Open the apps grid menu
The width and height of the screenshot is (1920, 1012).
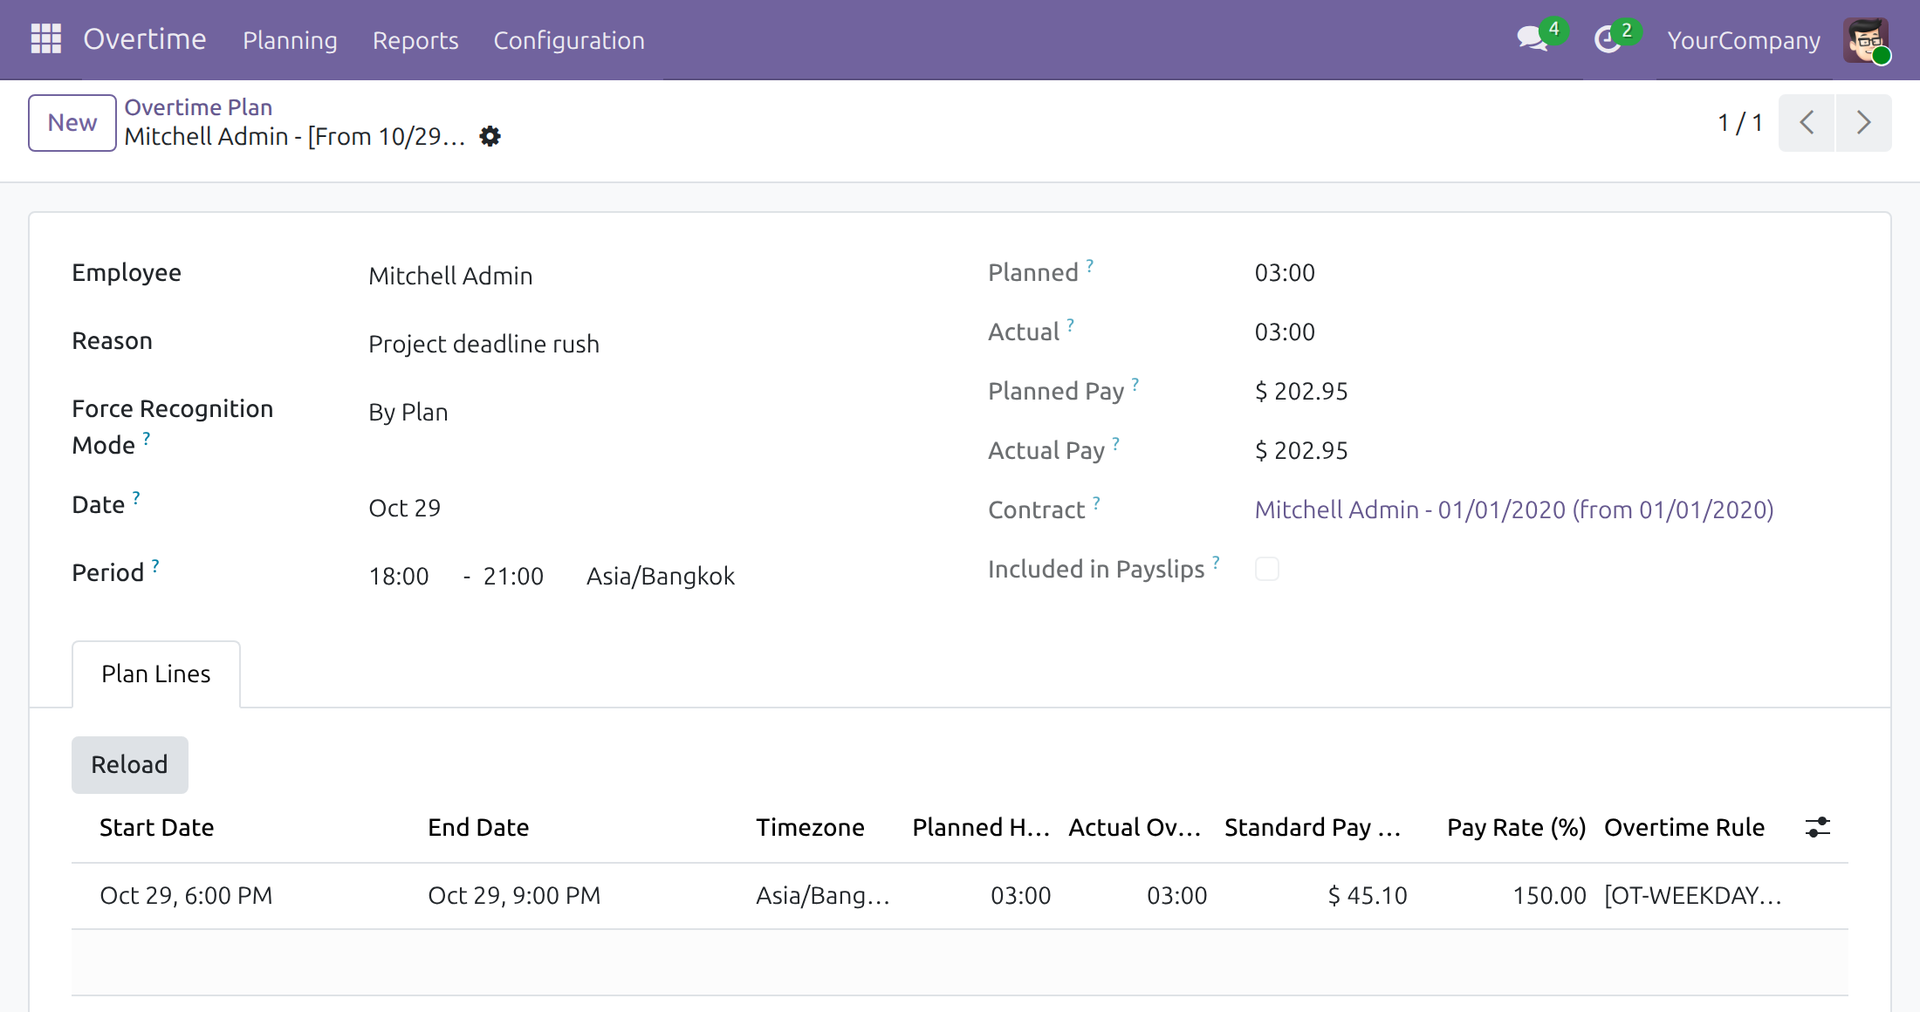(46, 39)
